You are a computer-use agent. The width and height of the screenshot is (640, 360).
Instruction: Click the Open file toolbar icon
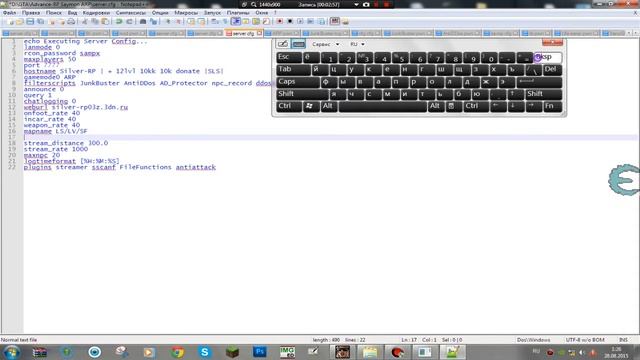(x=20, y=21)
